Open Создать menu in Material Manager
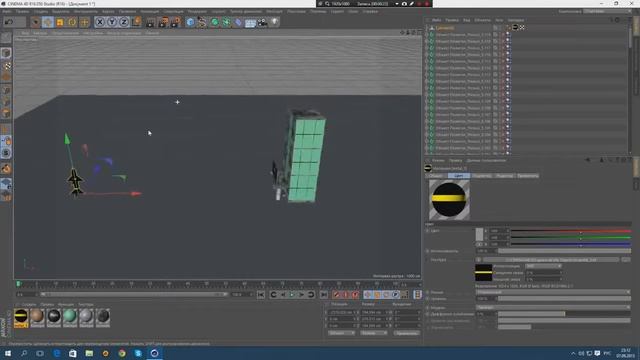Image resolution: width=640 pixels, height=360 pixels. [x=28, y=304]
